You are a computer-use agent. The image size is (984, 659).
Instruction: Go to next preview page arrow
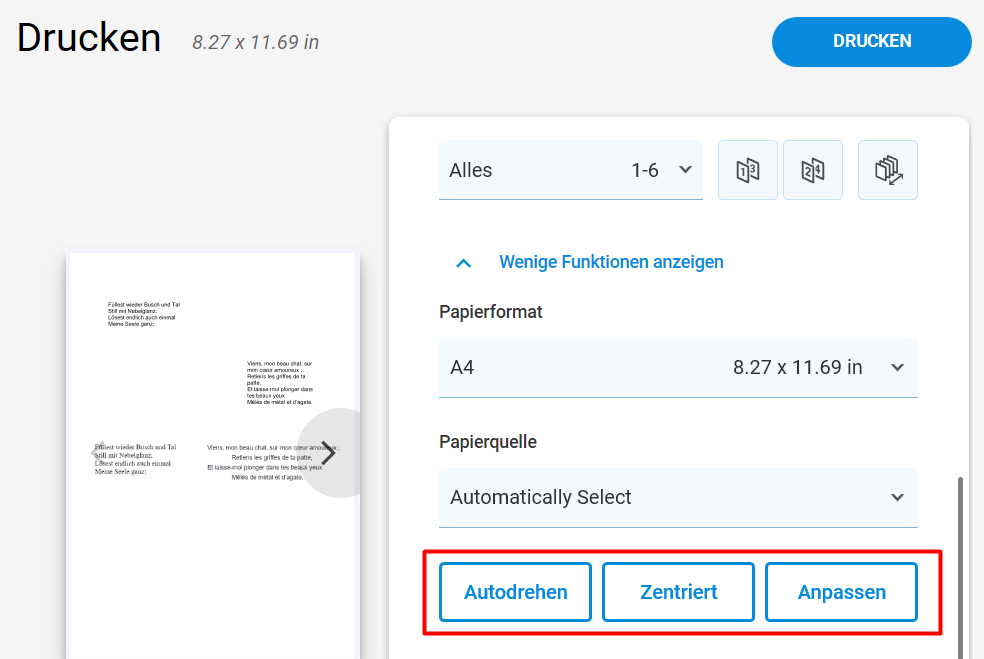pos(328,453)
